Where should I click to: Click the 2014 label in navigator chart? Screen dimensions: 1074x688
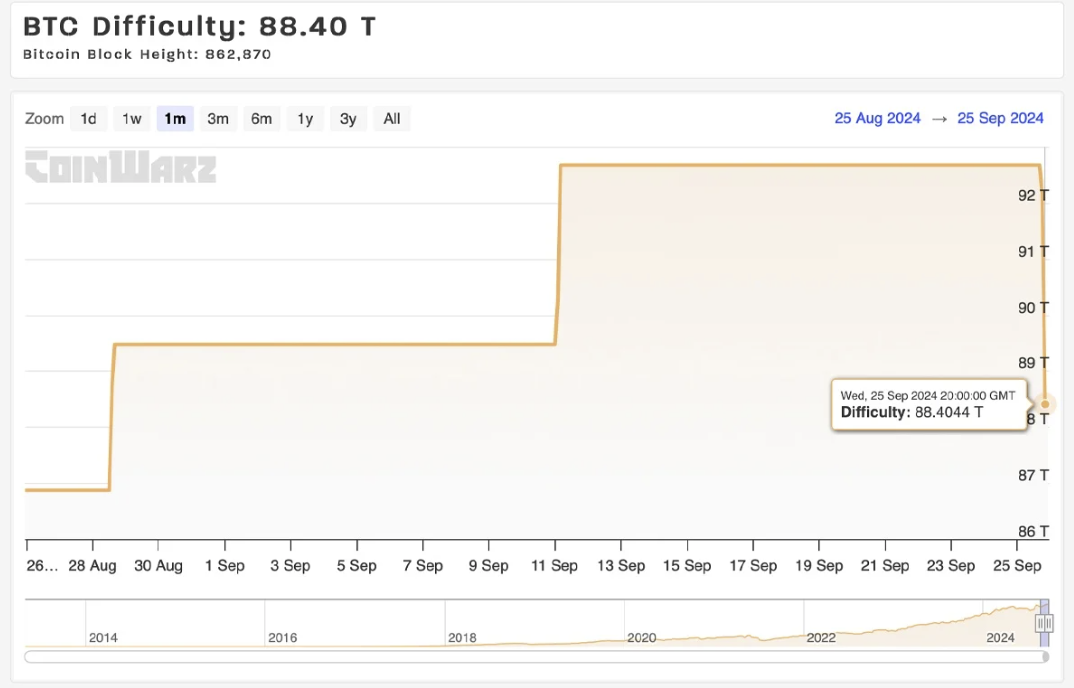tap(103, 637)
